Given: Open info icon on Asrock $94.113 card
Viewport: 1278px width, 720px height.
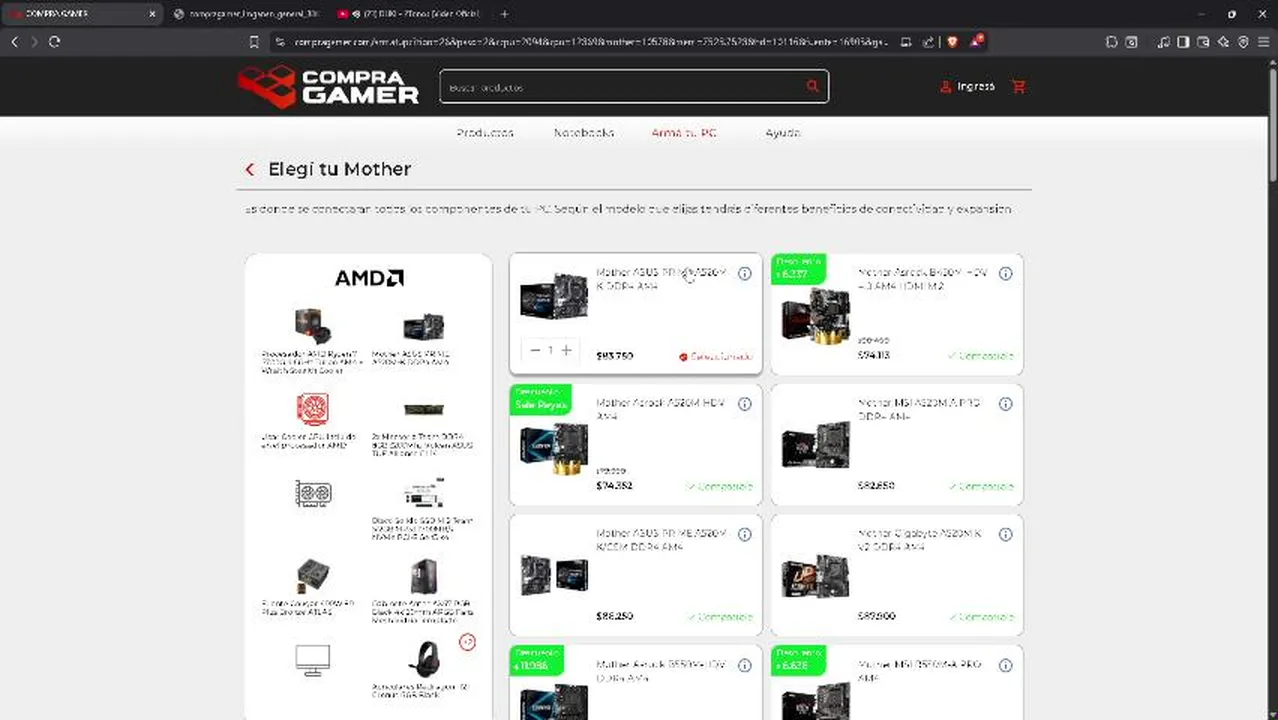Looking at the screenshot, I should [x=1005, y=273].
